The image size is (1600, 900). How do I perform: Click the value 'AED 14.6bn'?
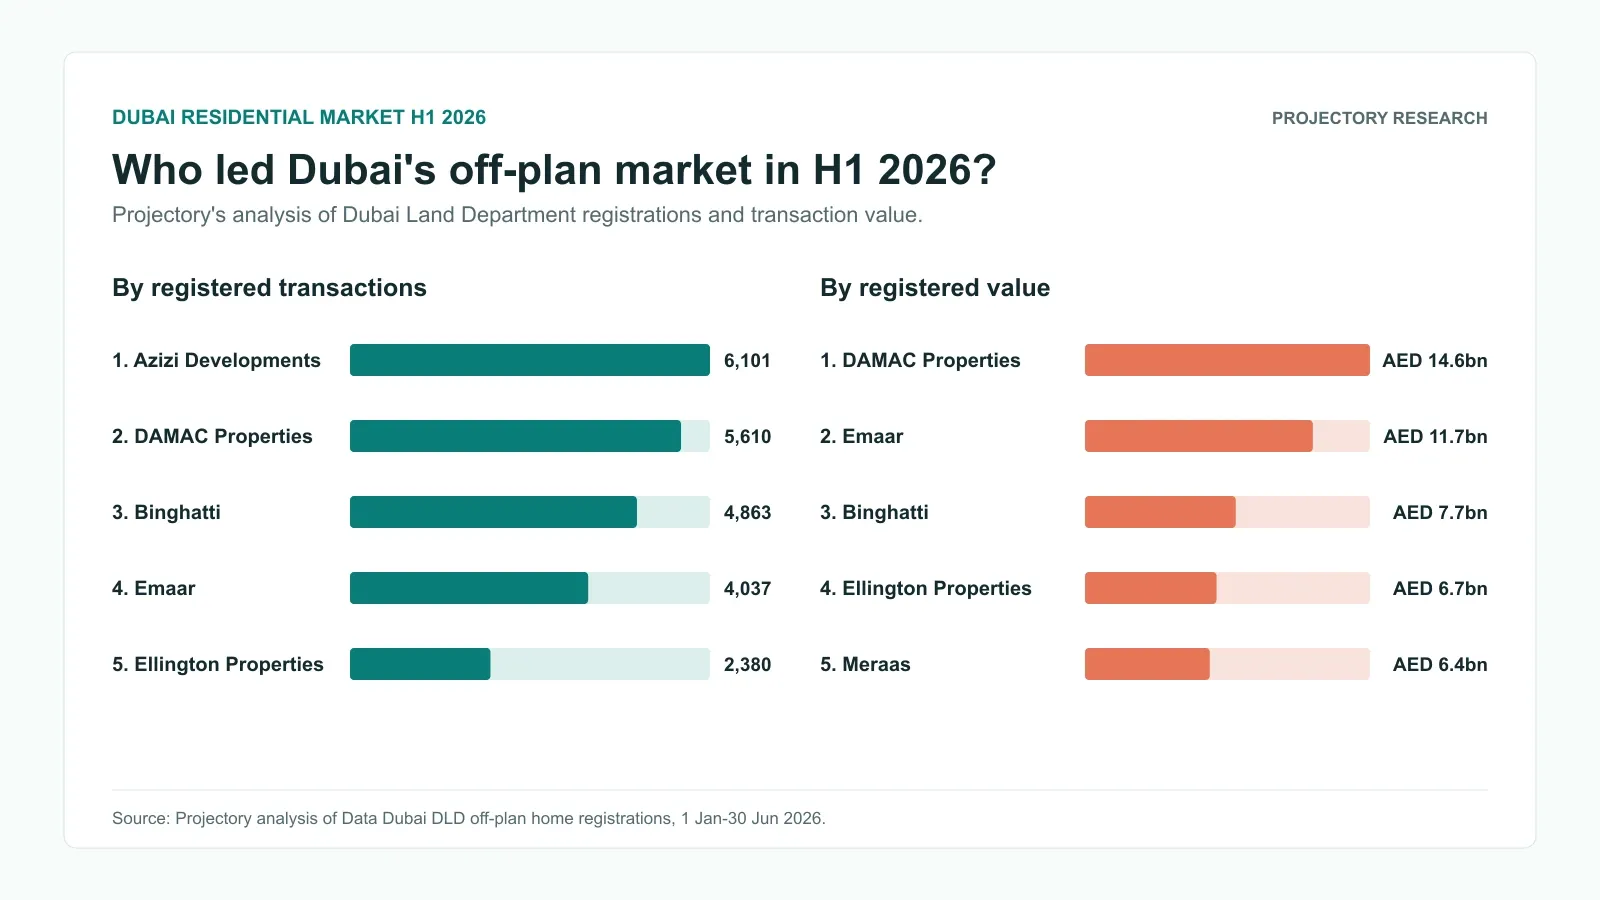(x=1435, y=360)
